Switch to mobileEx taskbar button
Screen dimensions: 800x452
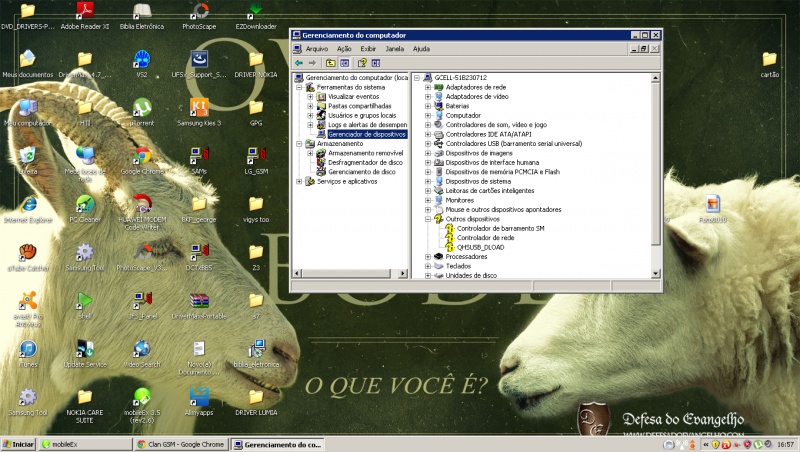pos(85,444)
